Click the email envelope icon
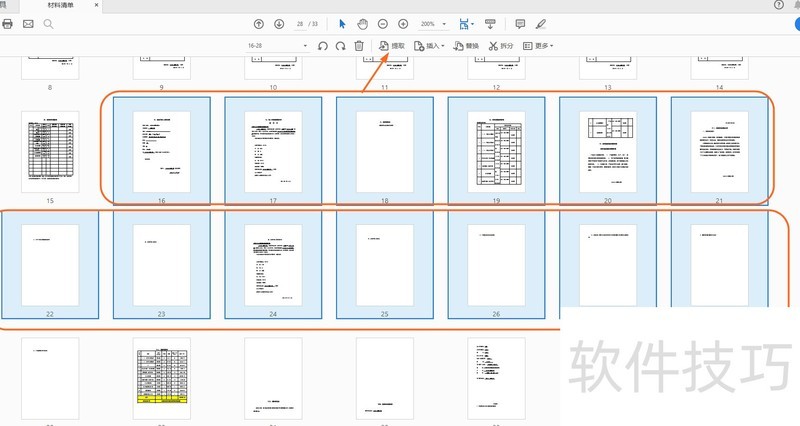 tap(28, 23)
